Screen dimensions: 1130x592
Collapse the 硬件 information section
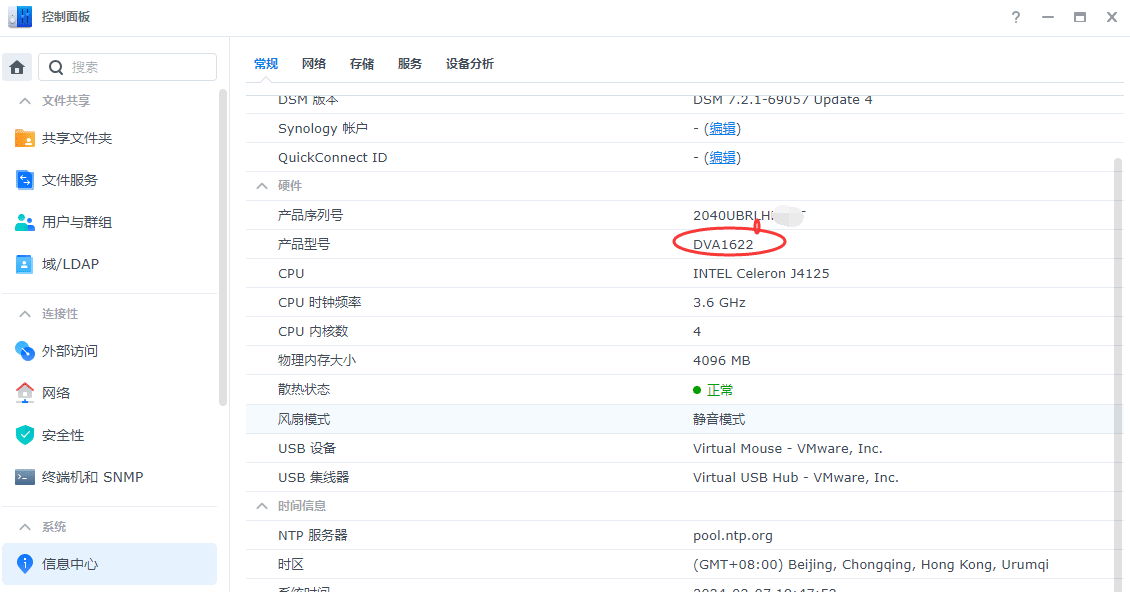pyautogui.click(x=261, y=185)
